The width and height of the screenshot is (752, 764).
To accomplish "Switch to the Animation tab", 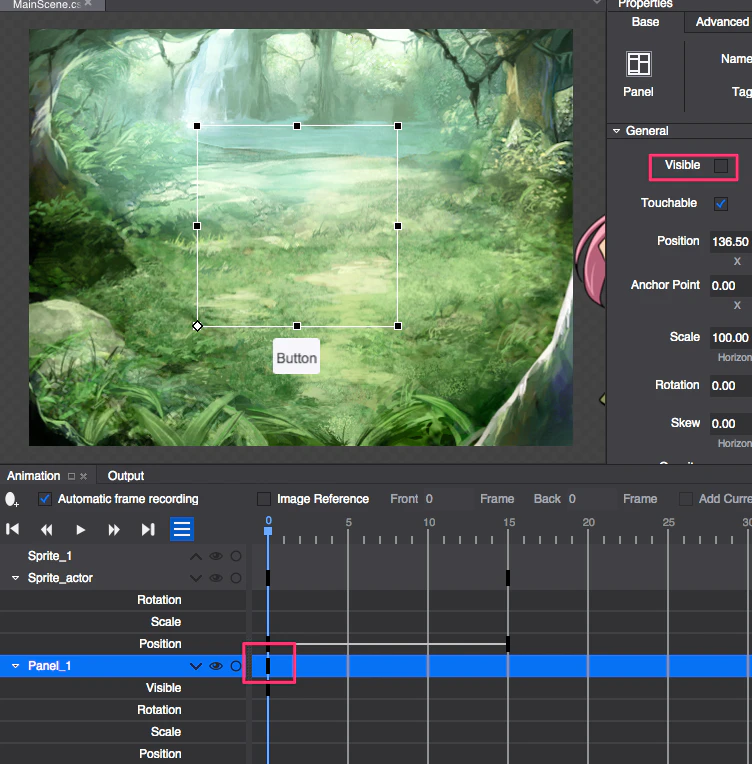I will [34, 476].
